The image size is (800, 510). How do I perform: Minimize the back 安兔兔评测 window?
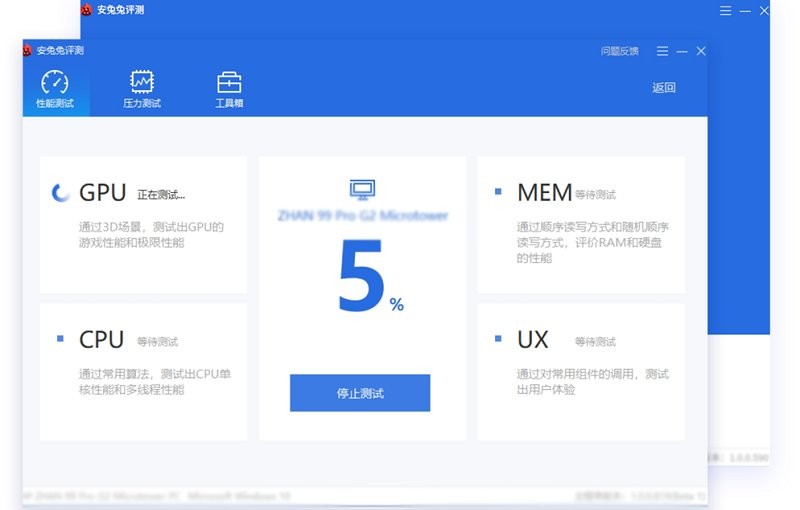(x=745, y=11)
